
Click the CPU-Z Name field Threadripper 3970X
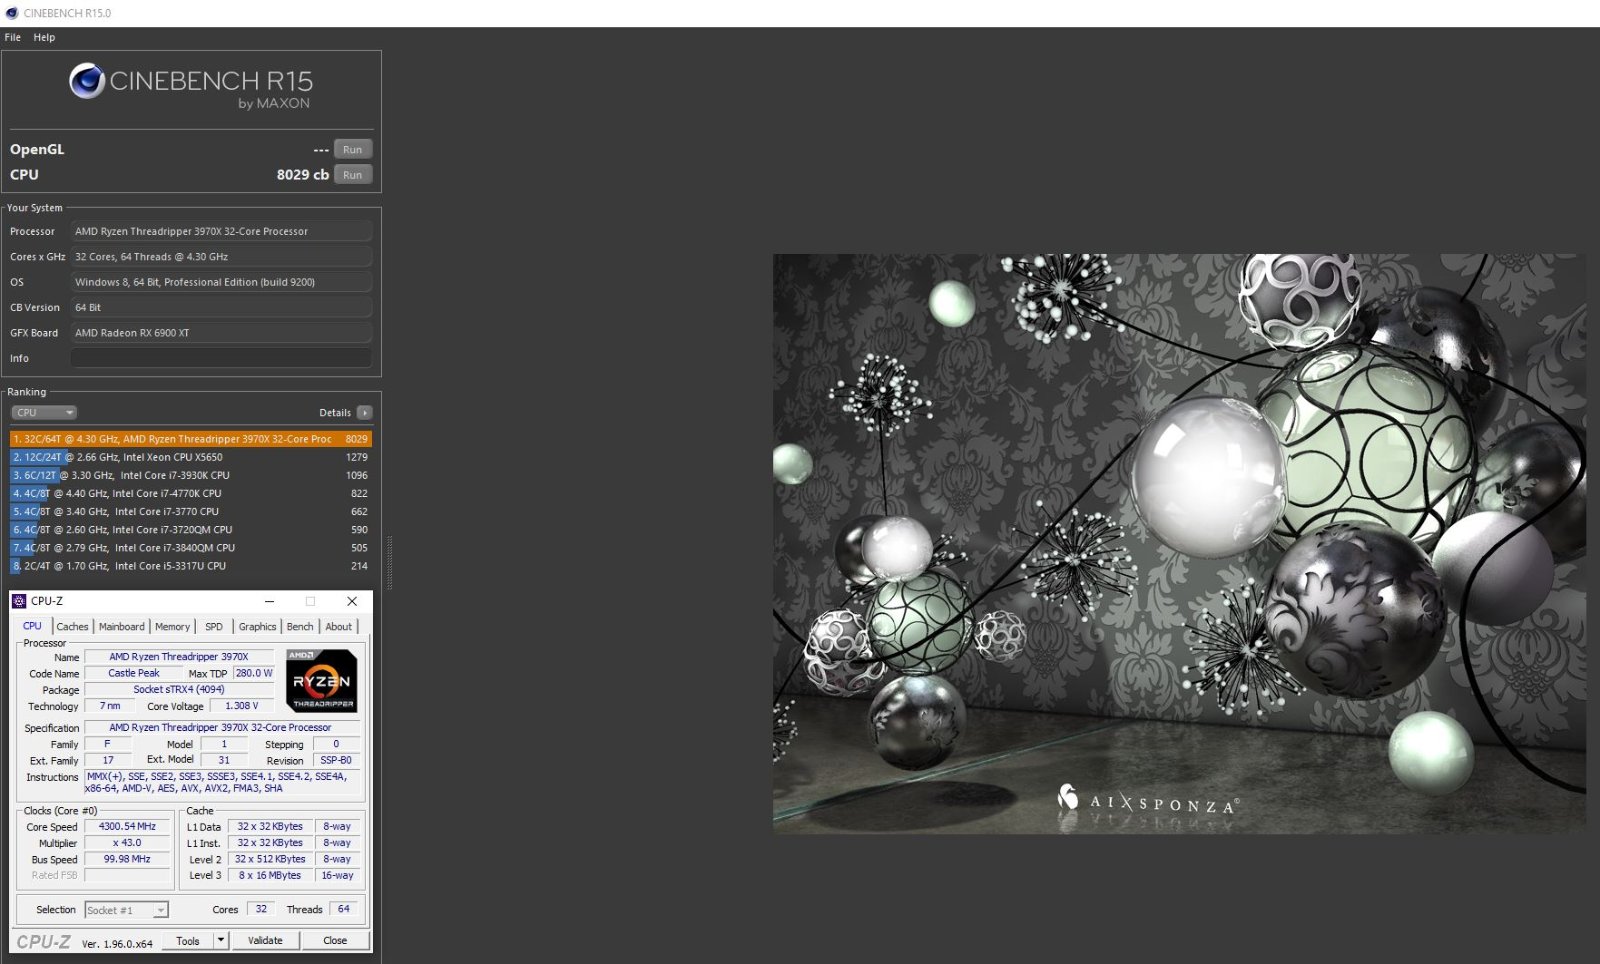tap(179, 657)
